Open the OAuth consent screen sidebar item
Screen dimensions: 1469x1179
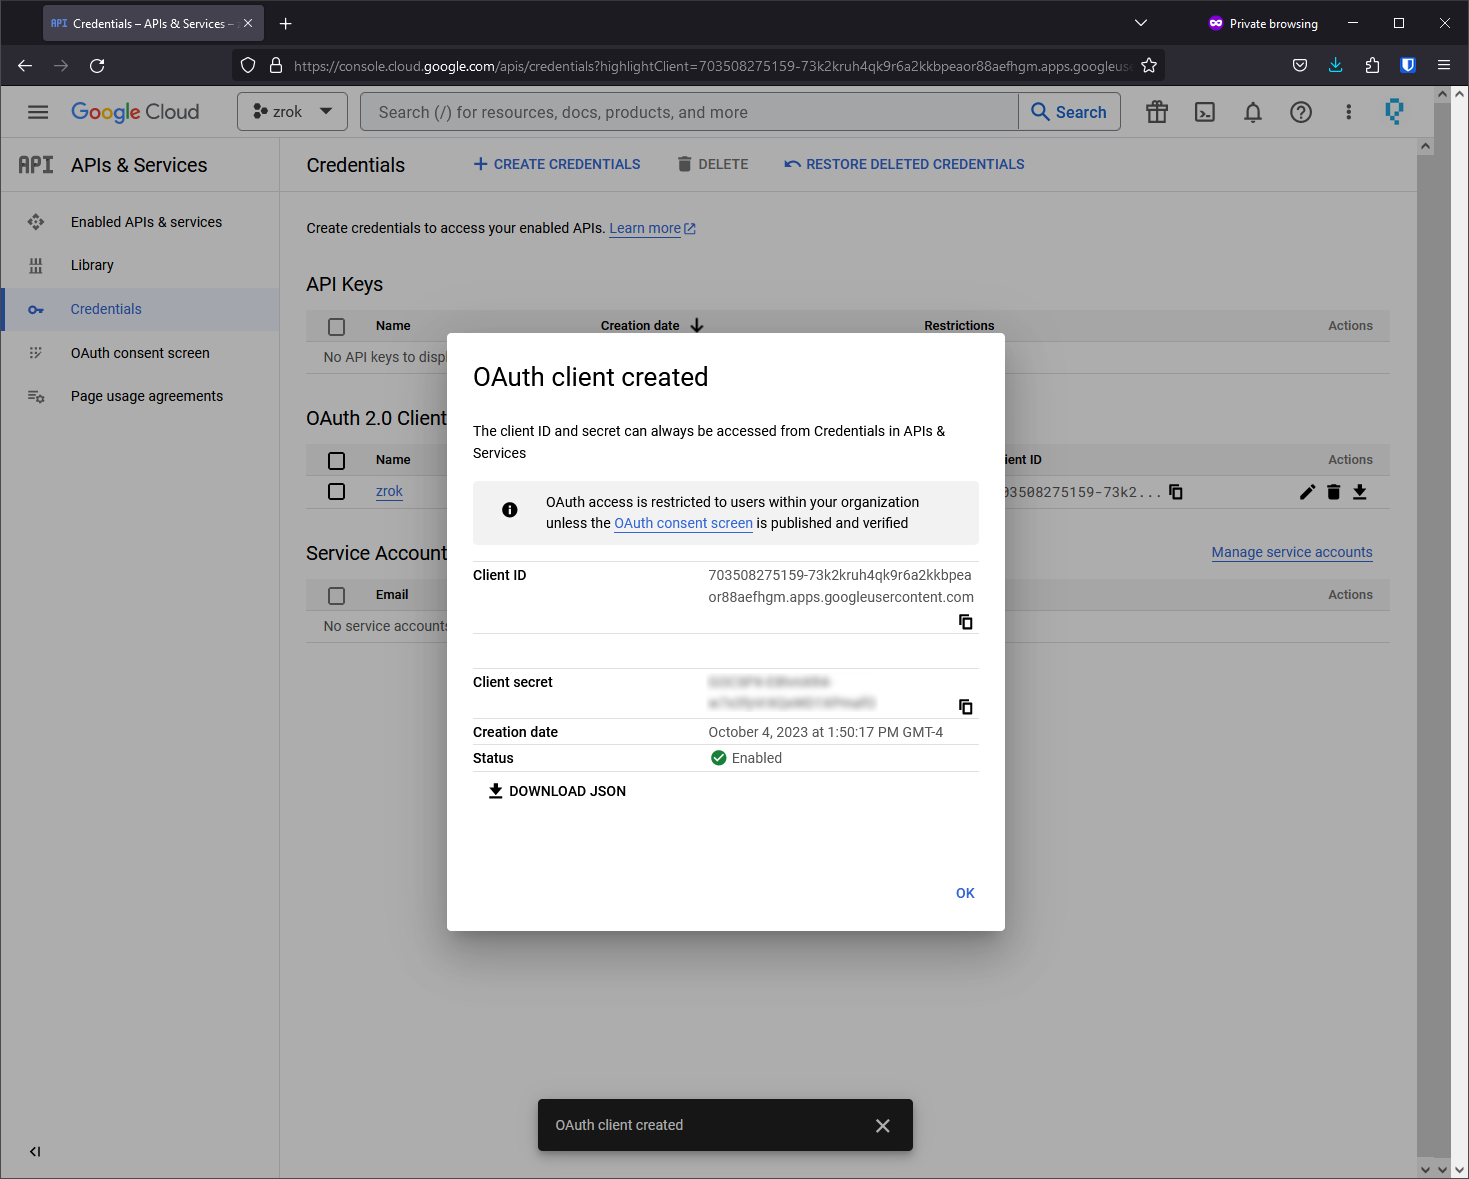click(x=140, y=353)
